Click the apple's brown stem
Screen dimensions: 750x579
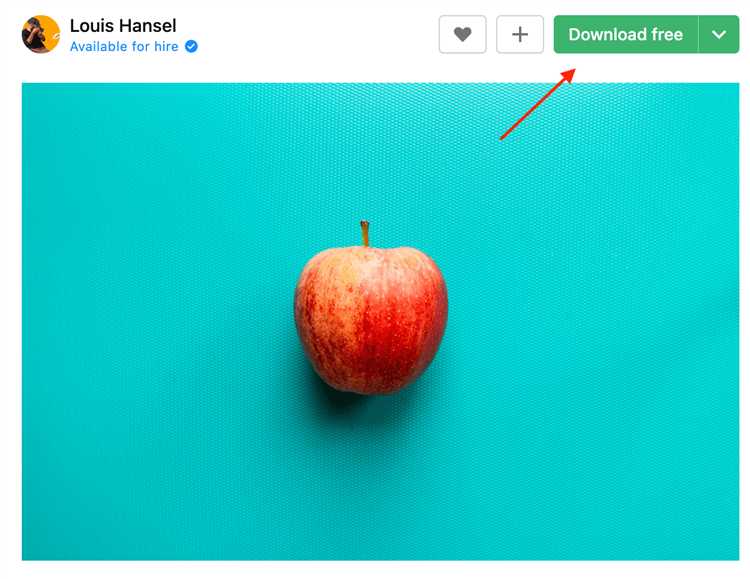[x=365, y=234]
